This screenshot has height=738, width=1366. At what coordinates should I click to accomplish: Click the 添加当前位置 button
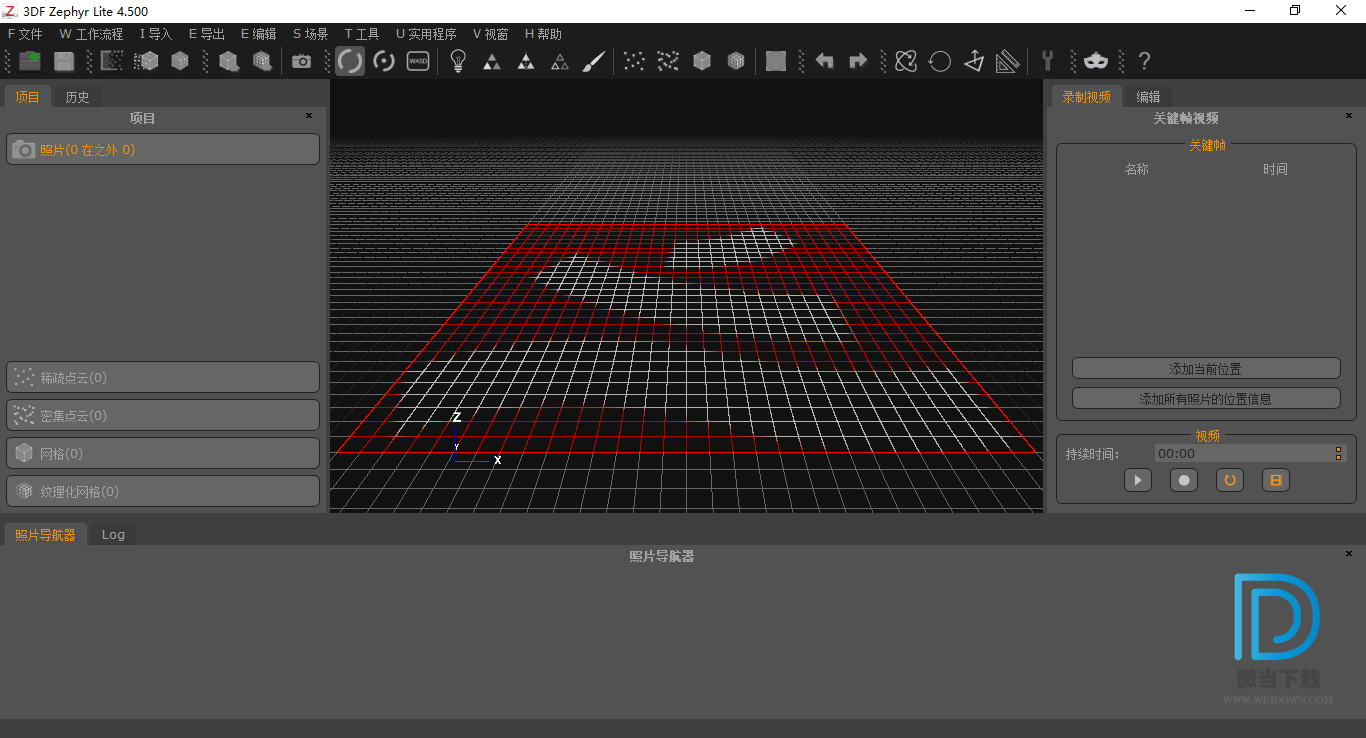[1206, 369]
